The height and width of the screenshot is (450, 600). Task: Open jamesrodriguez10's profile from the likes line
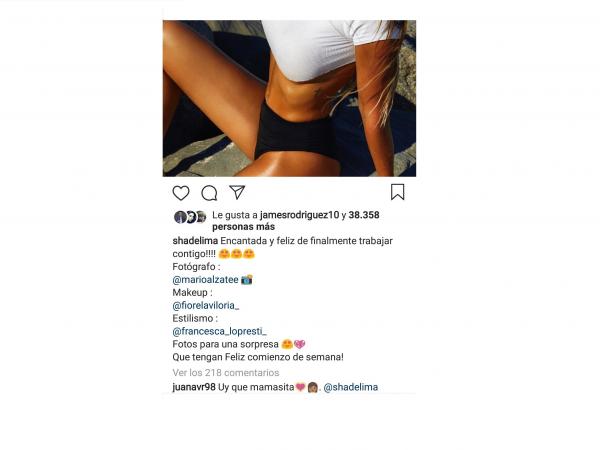click(300, 215)
